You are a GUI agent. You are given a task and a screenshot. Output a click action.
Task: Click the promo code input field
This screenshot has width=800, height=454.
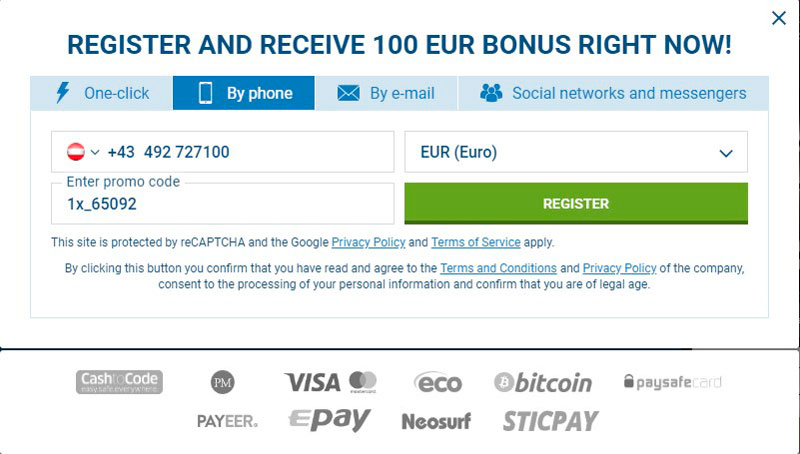[x=222, y=204]
